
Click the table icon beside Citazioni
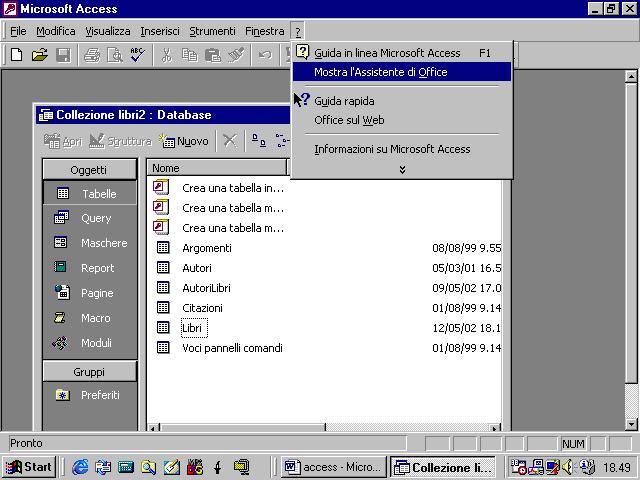[163, 308]
